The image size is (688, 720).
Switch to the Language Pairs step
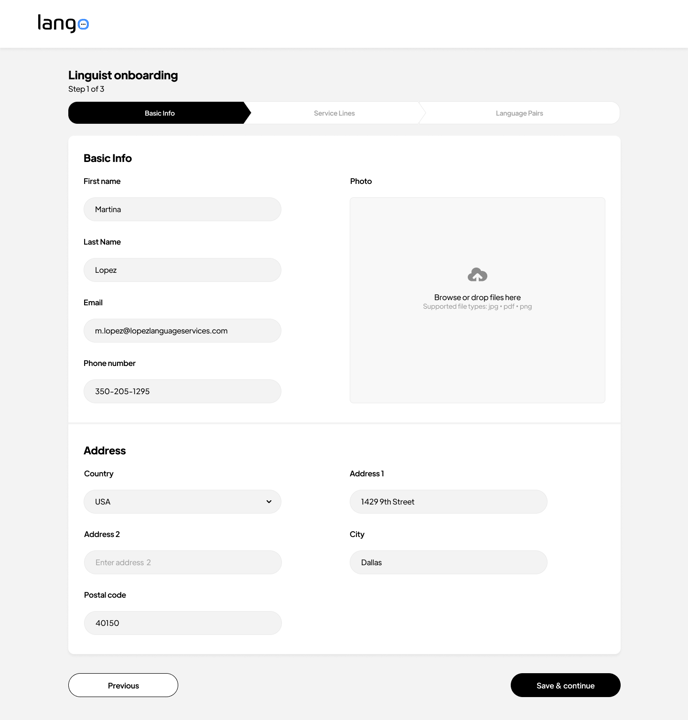pyautogui.click(x=519, y=113)
